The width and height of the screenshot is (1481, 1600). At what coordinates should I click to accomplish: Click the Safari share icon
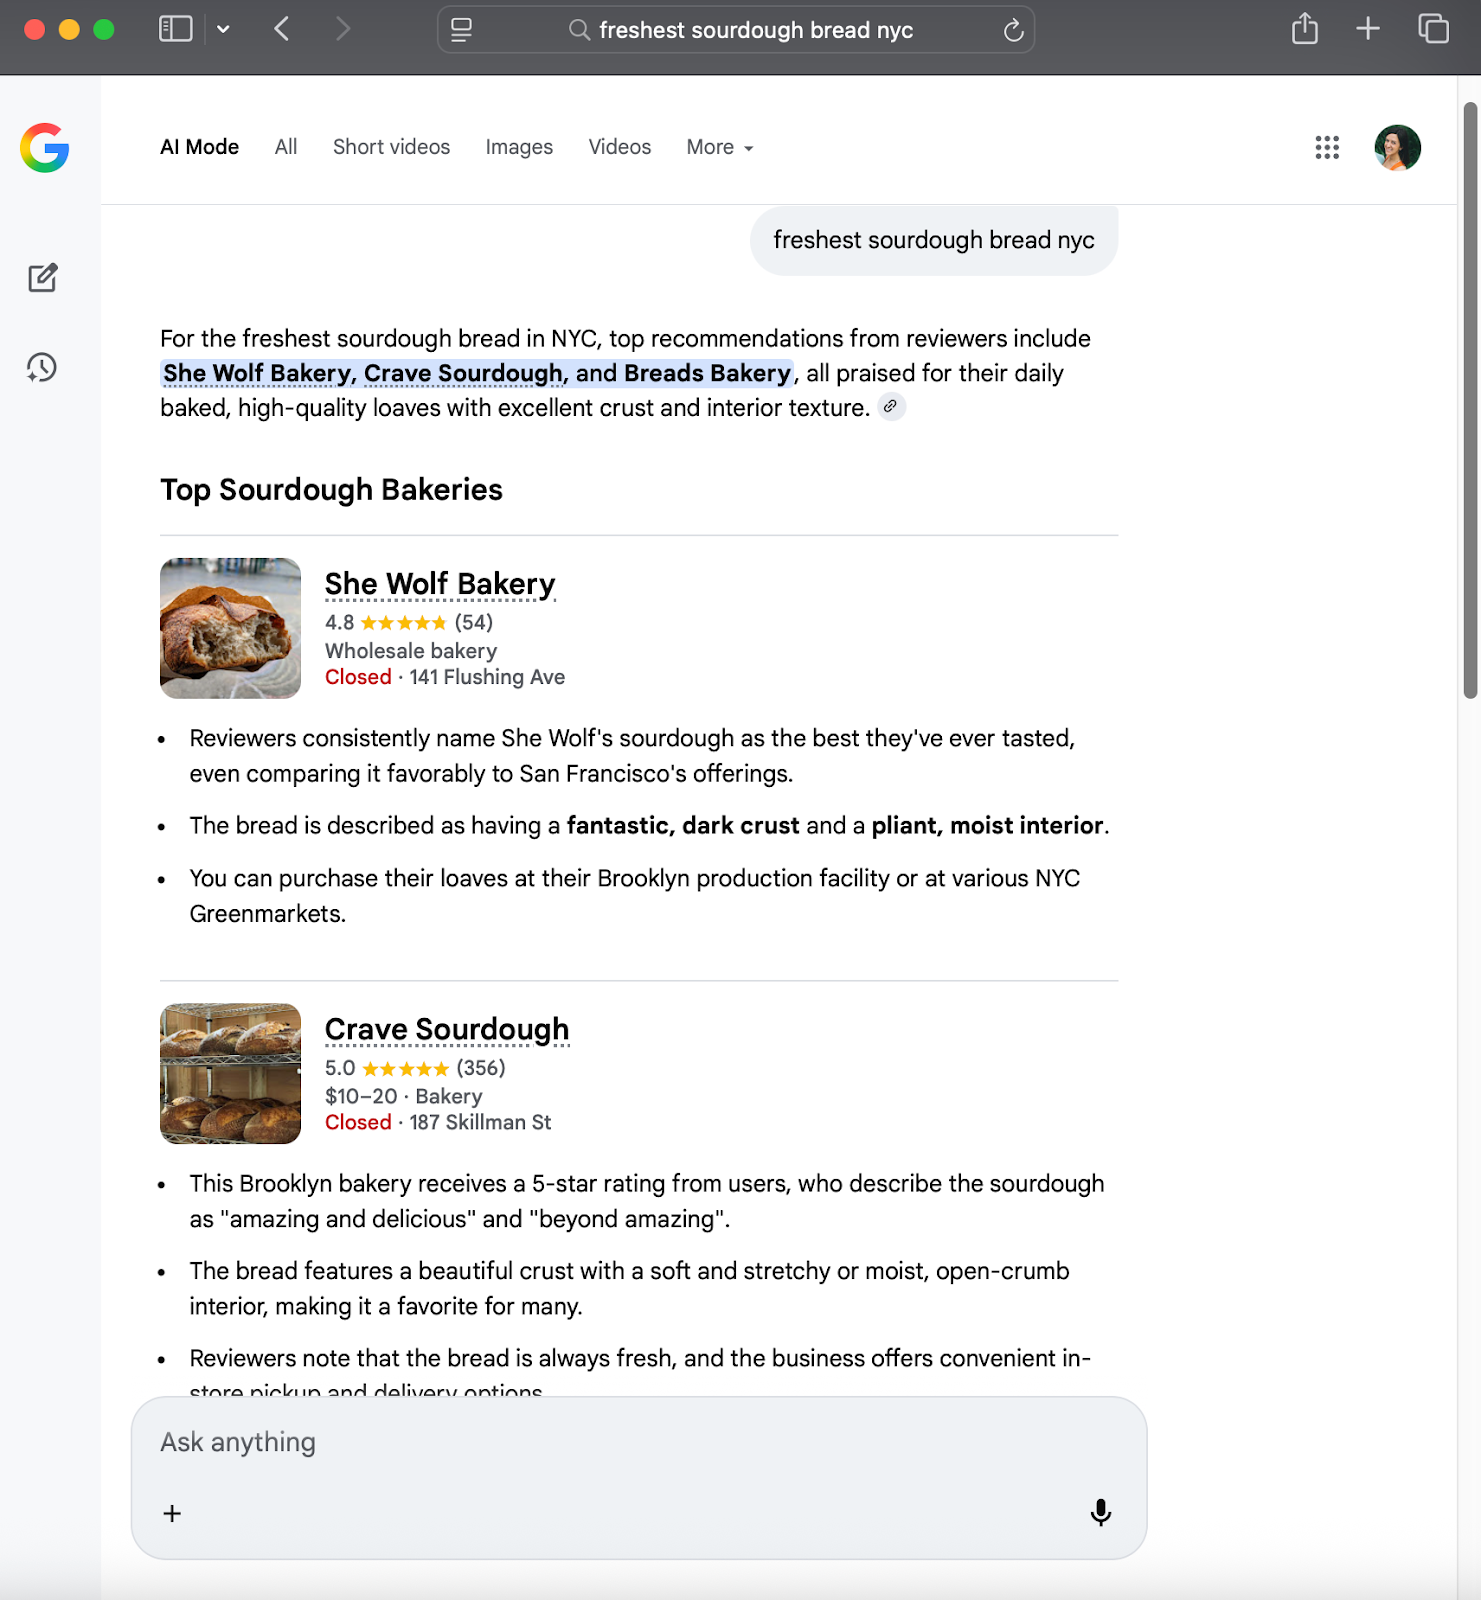pos(1304,29)
